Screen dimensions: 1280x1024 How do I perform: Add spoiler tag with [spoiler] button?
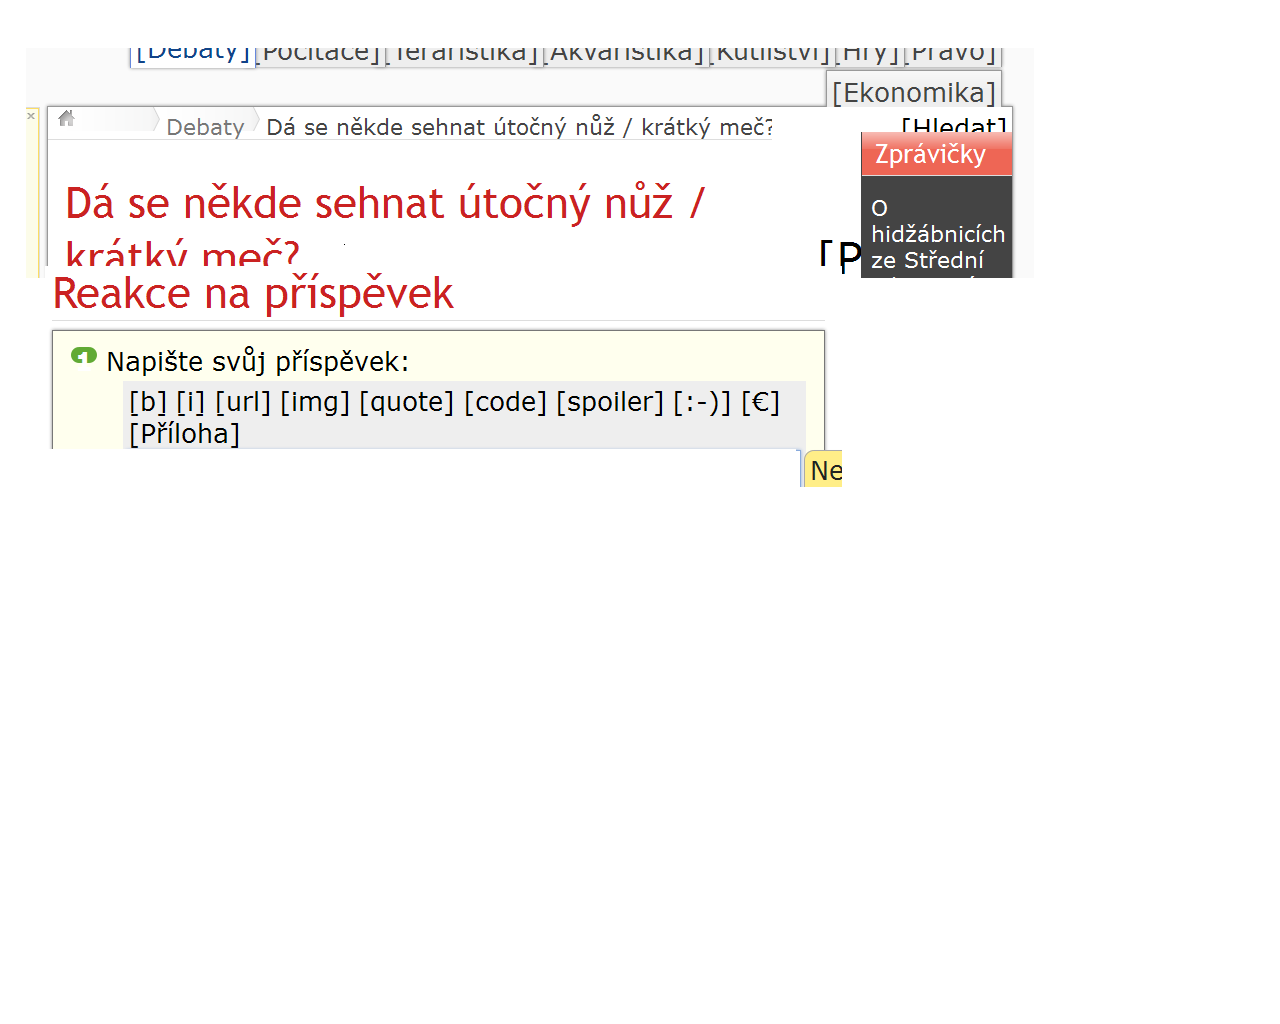tap(610, 402)
